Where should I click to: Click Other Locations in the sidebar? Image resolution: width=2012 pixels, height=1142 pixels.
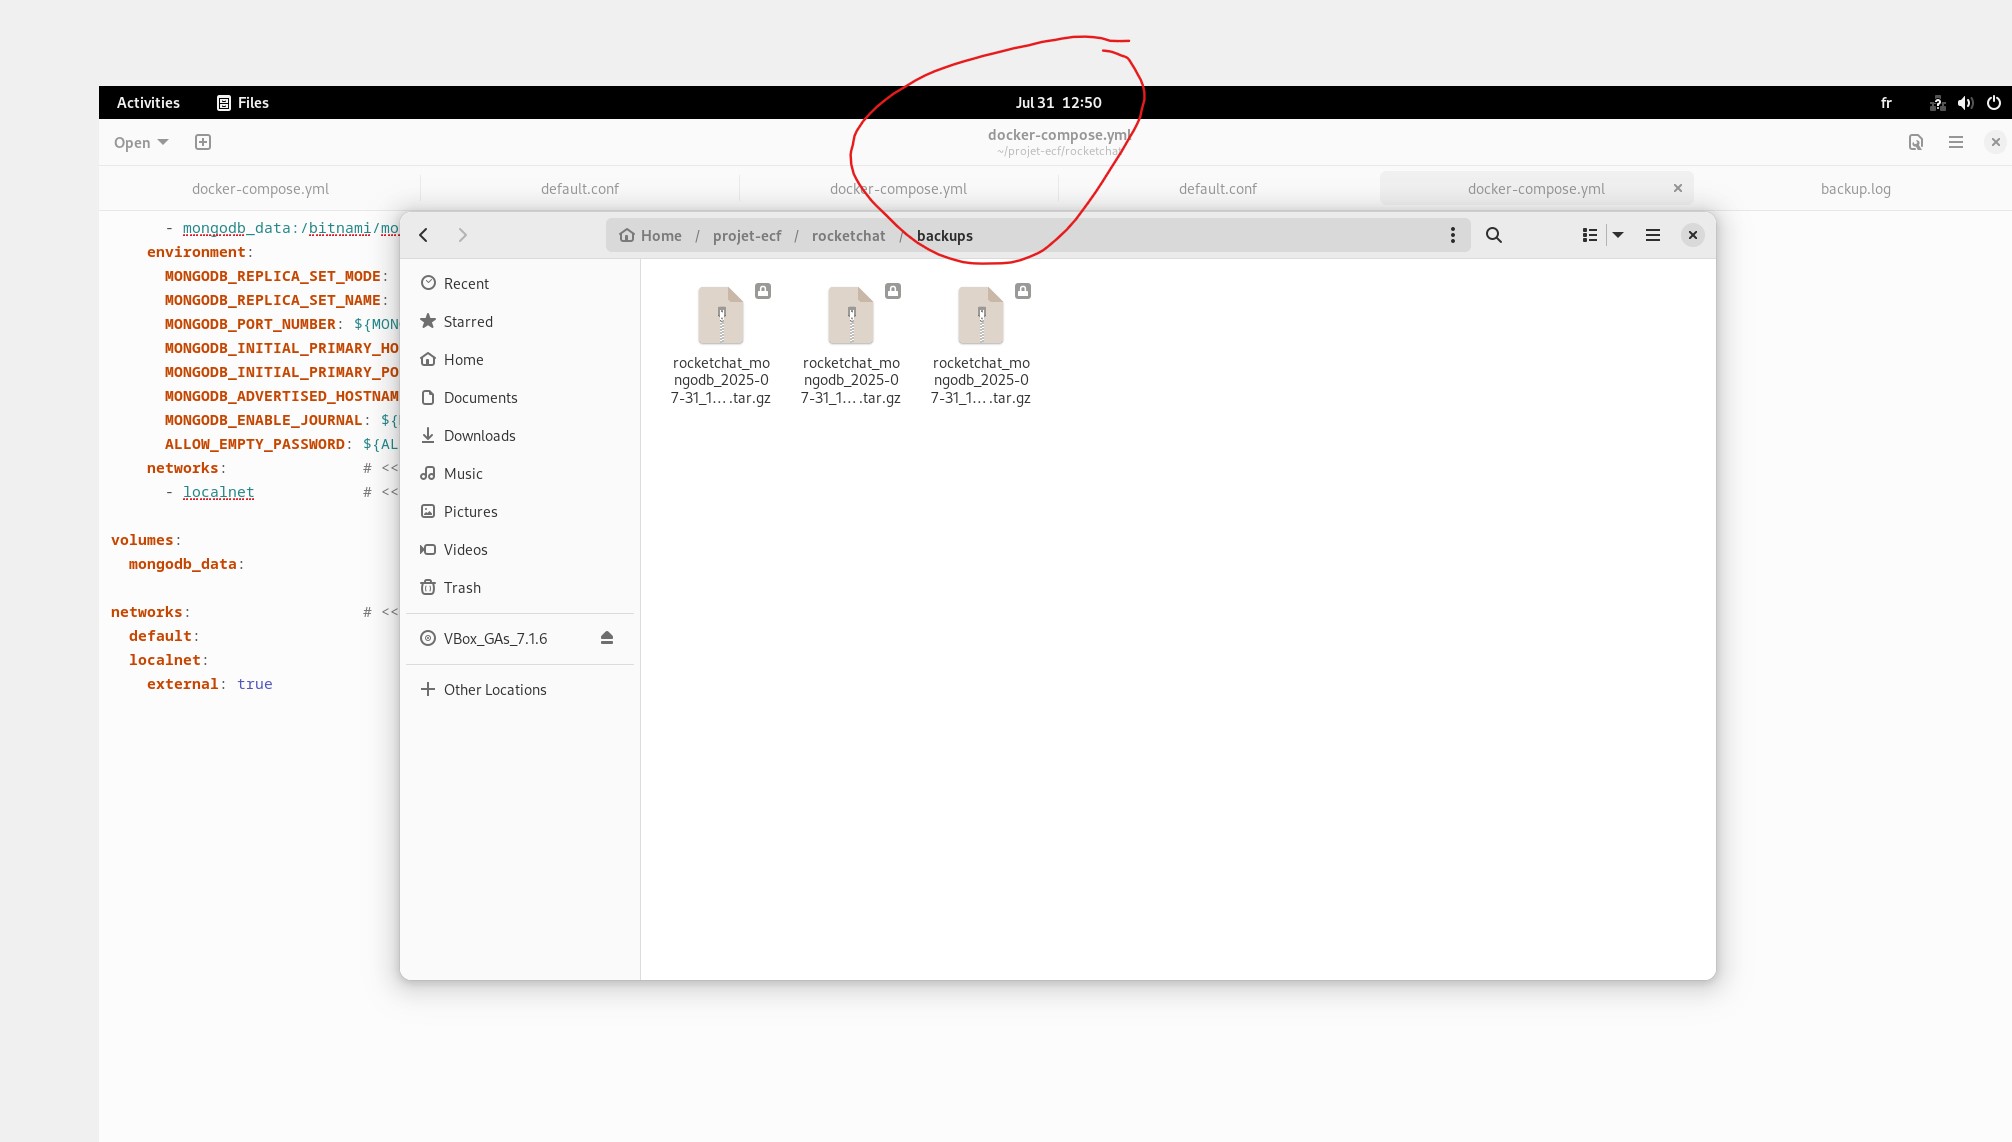pos(494,690)
